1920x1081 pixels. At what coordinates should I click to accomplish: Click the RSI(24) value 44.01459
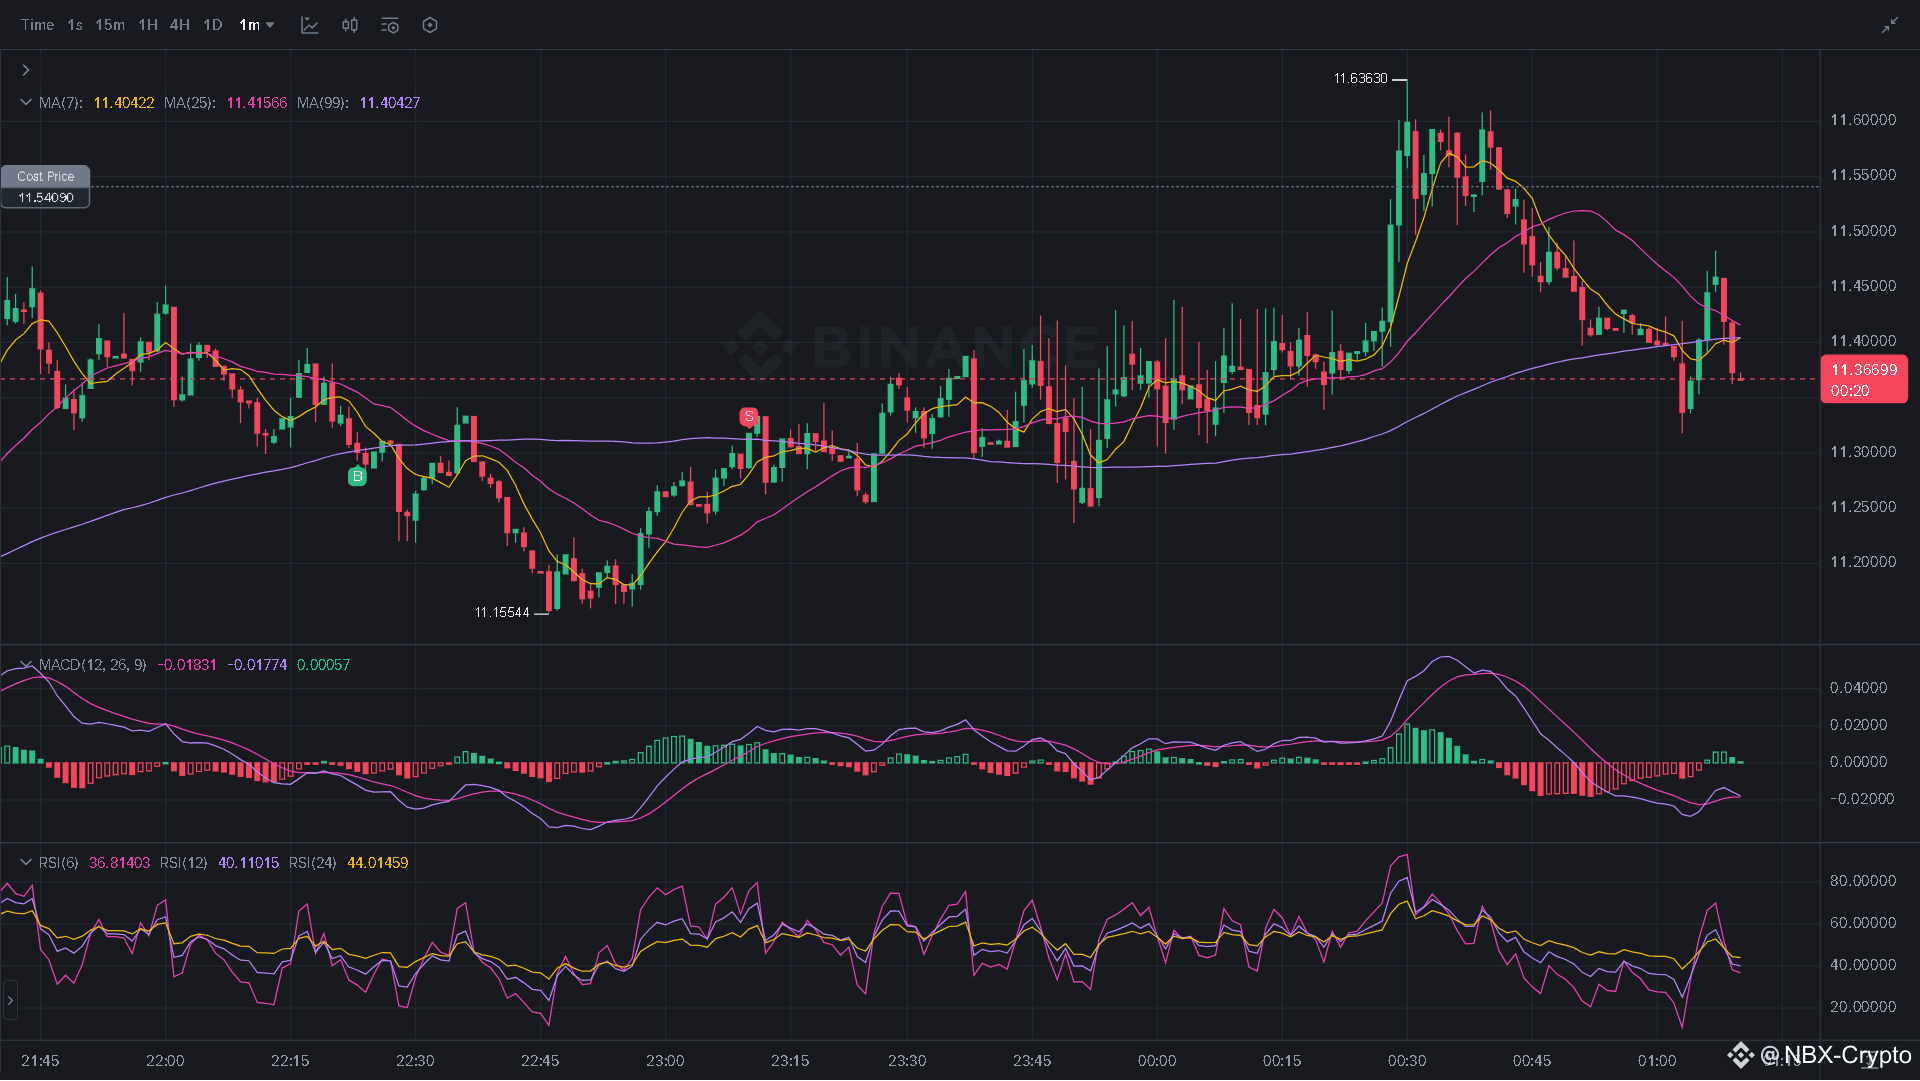coord(378,863)
